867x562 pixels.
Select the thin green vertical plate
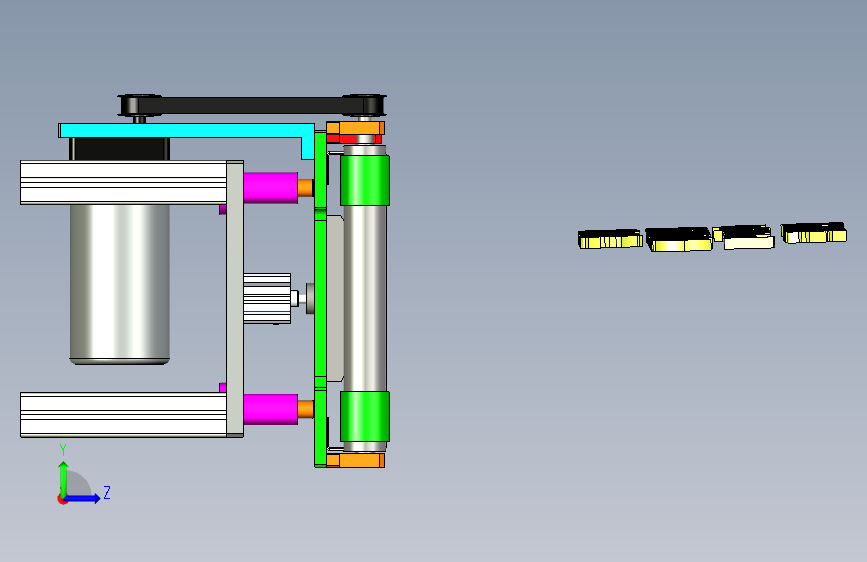[x=320, y=299]
